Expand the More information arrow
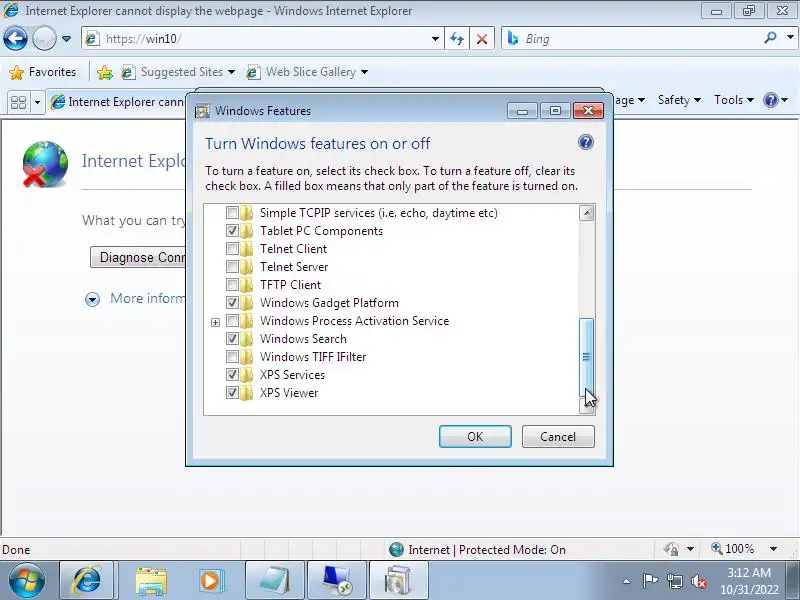The width and height of the screenshot is (800, 600). (x=92, y=299)
